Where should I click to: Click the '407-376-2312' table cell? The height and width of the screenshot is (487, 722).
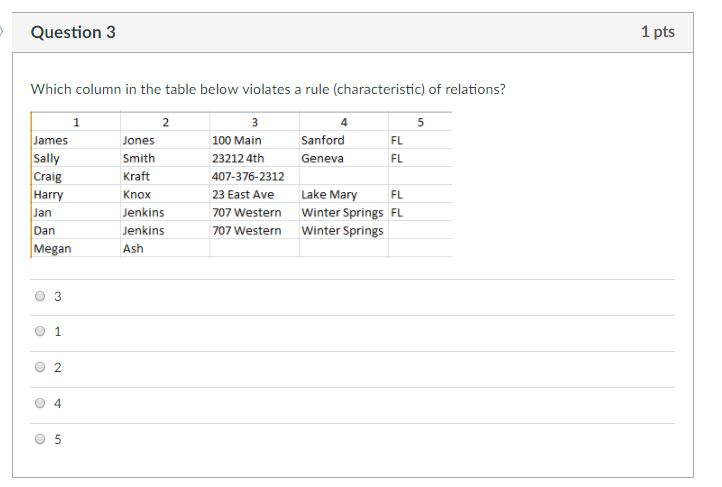pos(255,176)
